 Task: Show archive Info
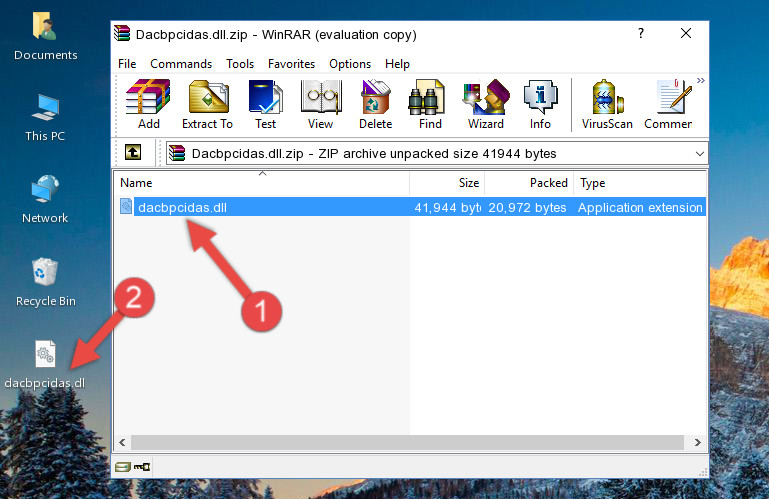coord(540,105)
